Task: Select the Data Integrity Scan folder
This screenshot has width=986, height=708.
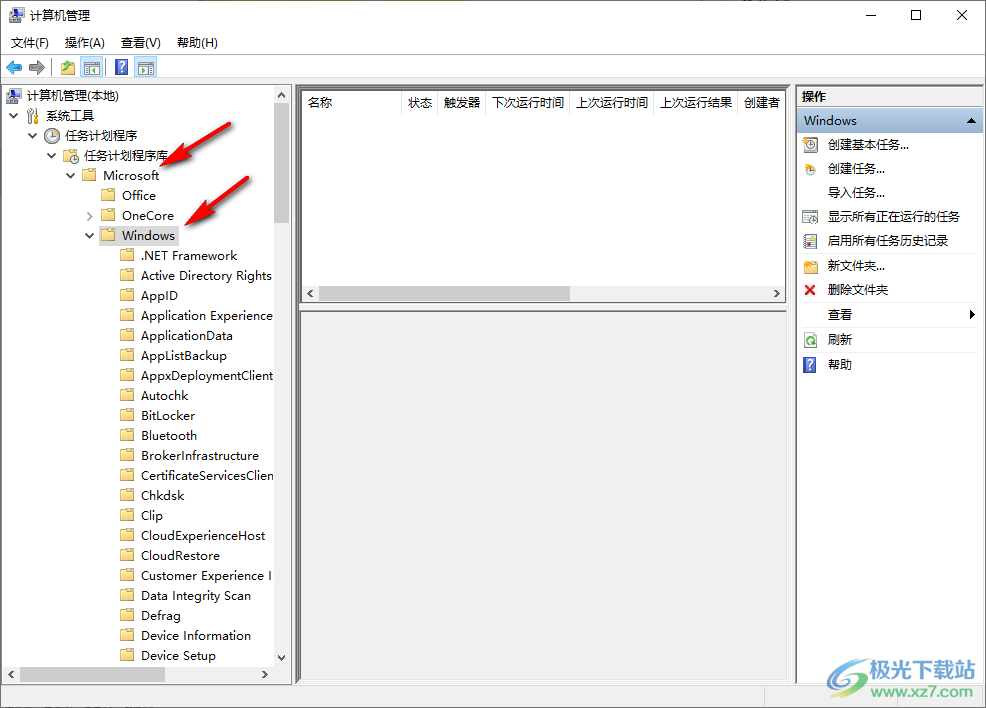Action: [196, 595]
